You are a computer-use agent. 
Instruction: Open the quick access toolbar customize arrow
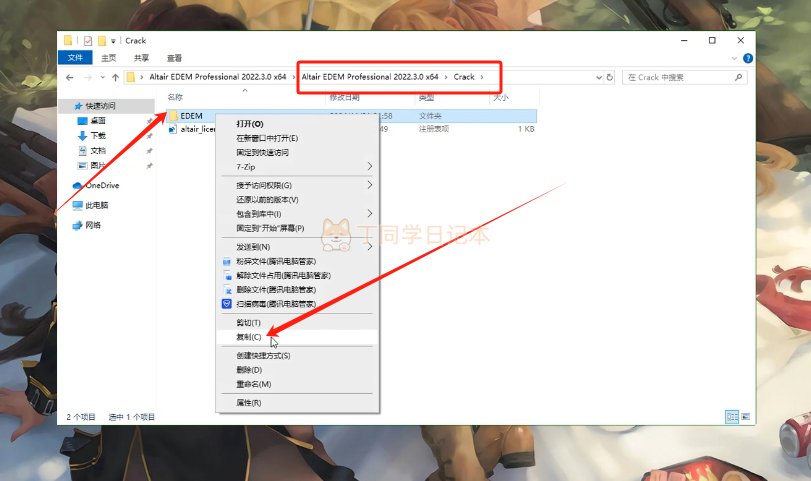pos(113,41)
